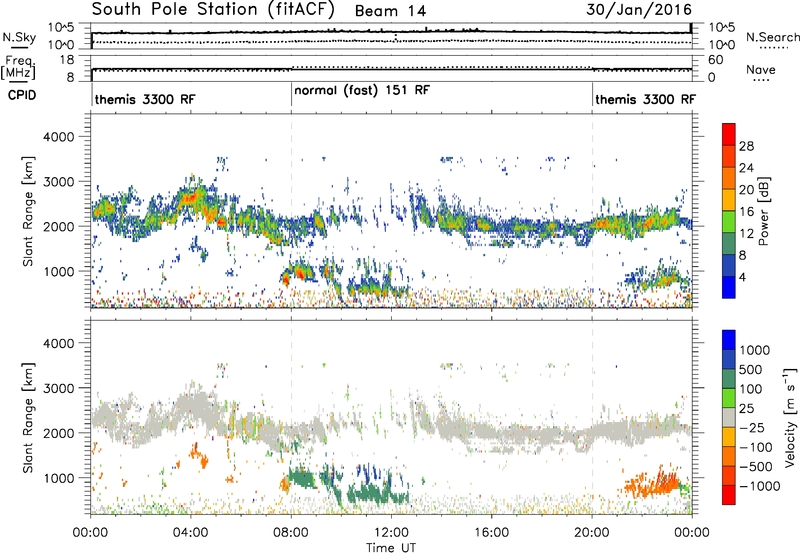Click the '12:00' time axis tick
Screen dimensions: 800x554
pos(391,533)
